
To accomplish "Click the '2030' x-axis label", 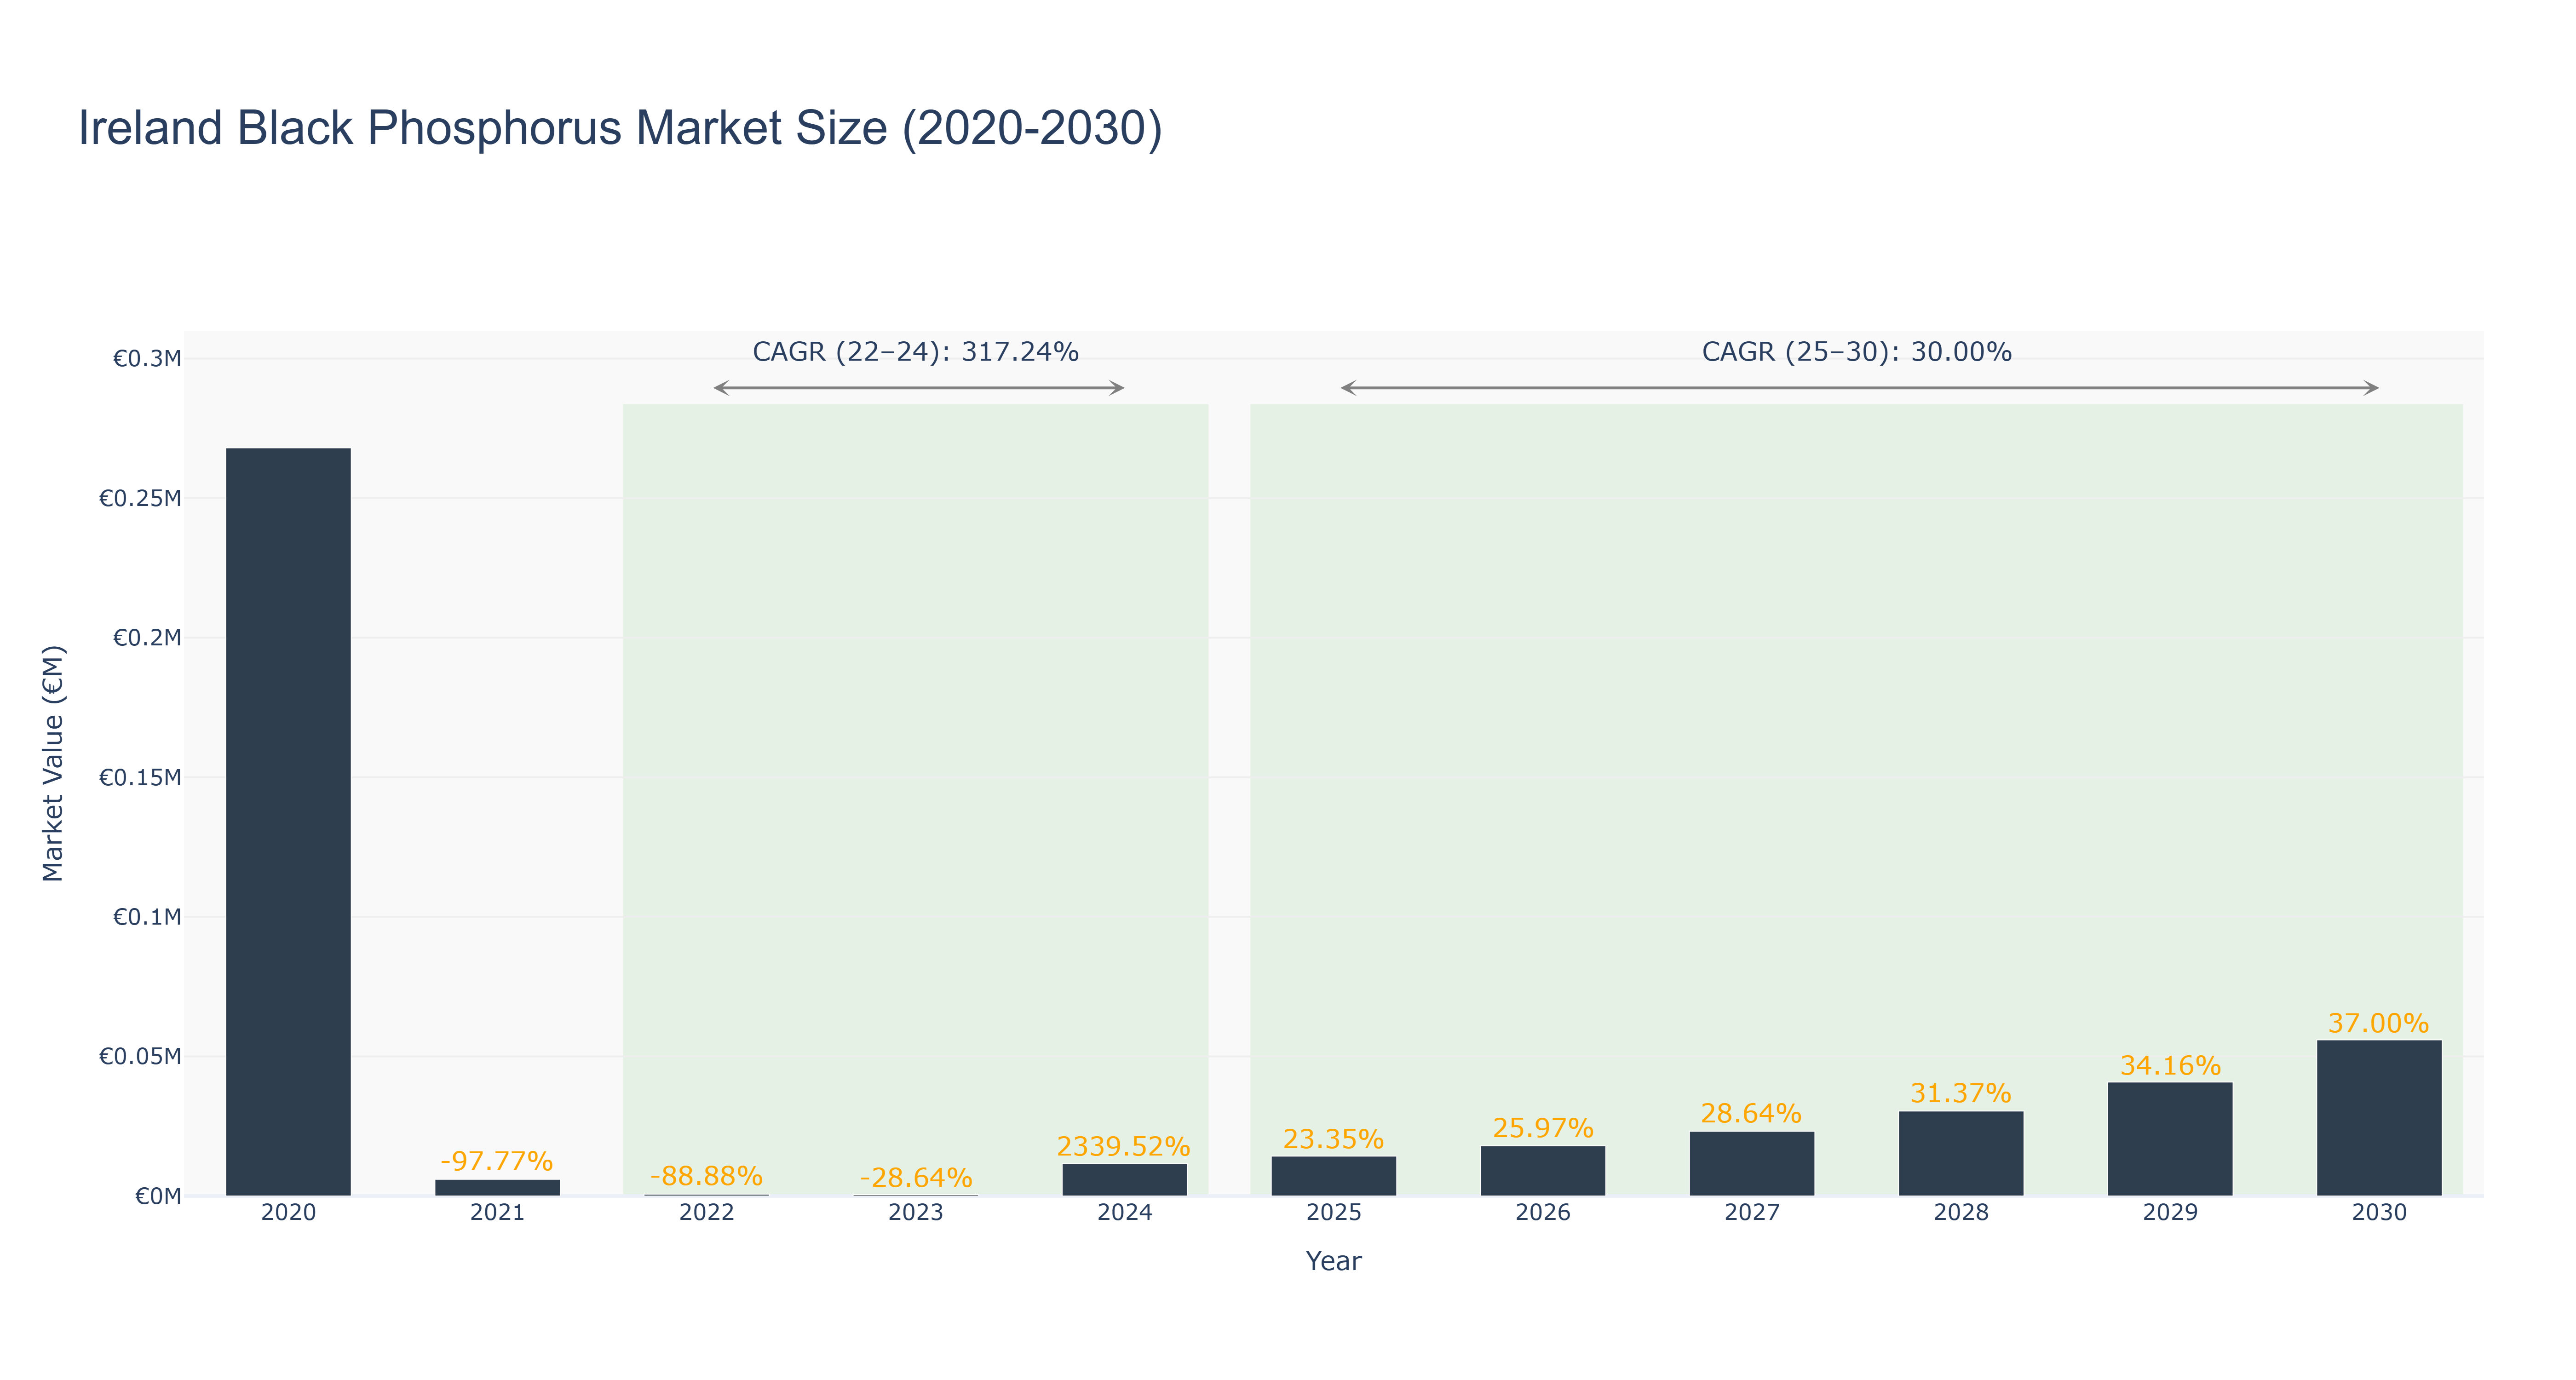I will [2379, 1213].
